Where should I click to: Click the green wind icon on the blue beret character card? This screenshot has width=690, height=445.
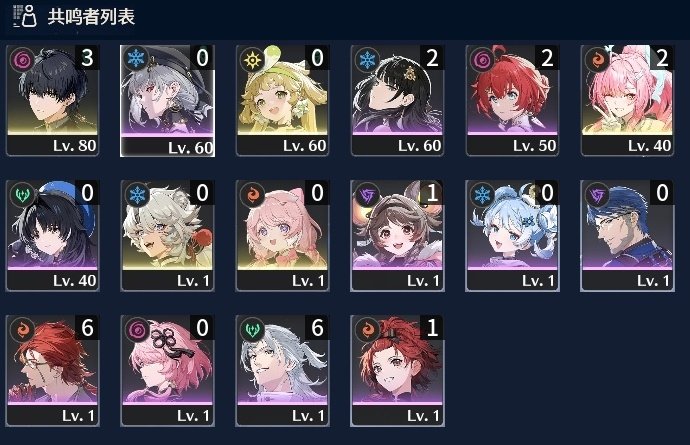(22, 194)
